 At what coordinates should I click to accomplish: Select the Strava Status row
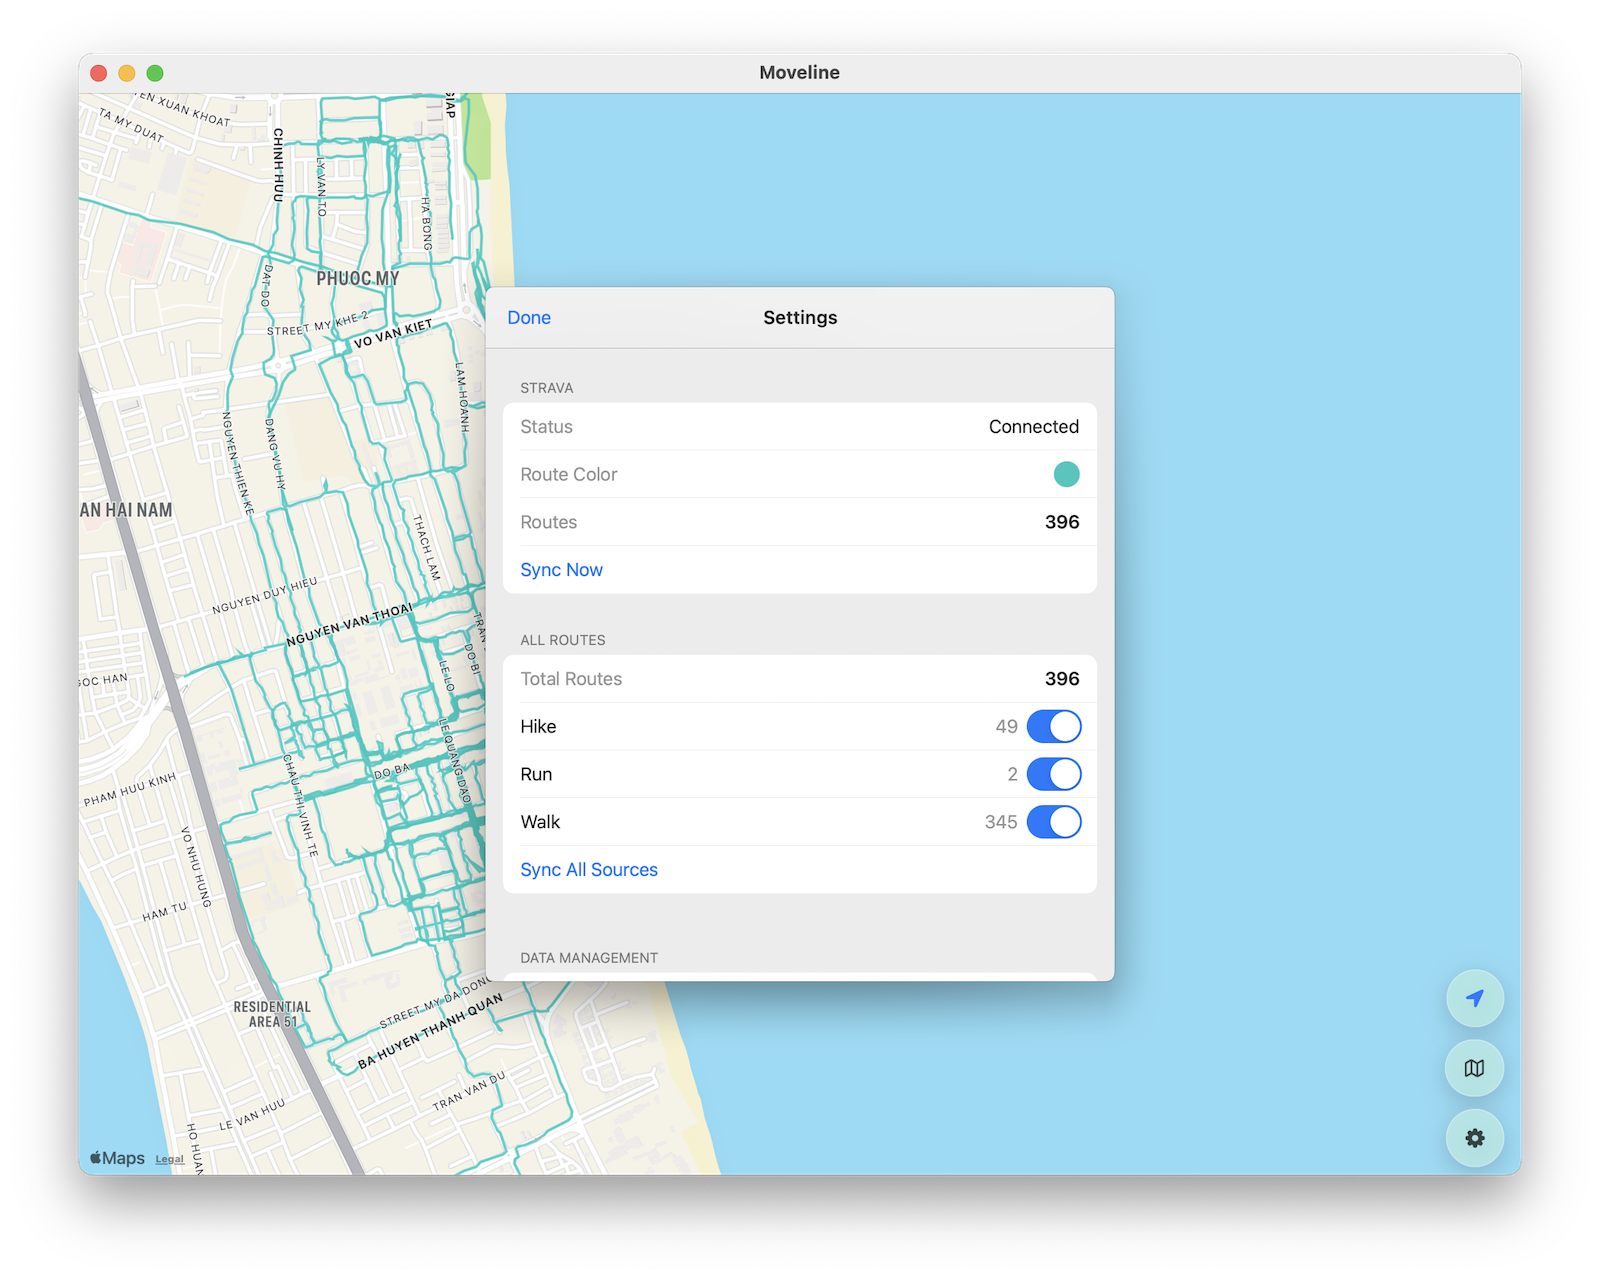click(x=799, y=427)
